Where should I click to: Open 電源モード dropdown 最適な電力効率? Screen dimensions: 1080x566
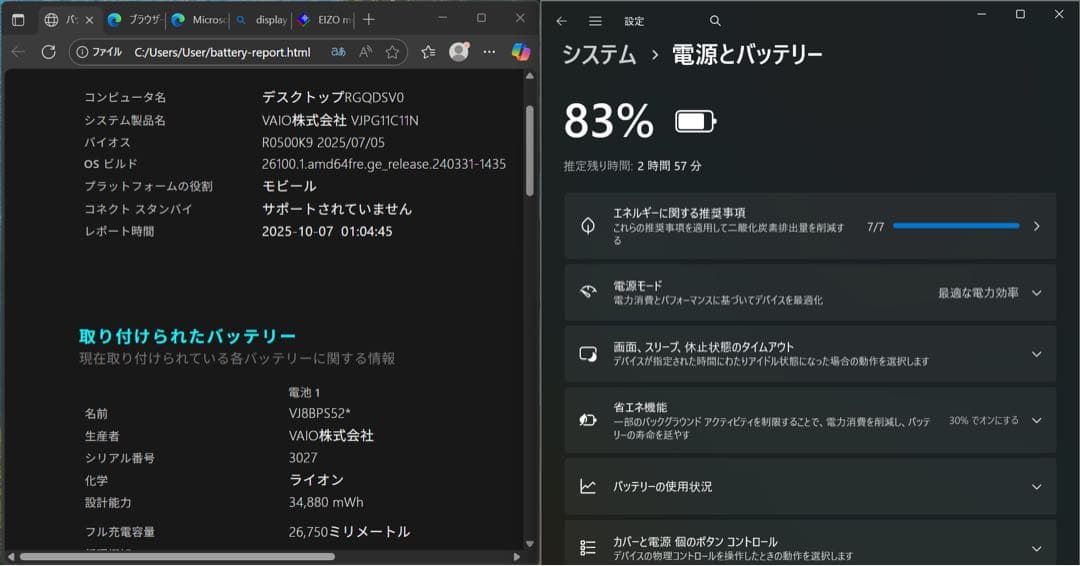click(x=989, y=293)
